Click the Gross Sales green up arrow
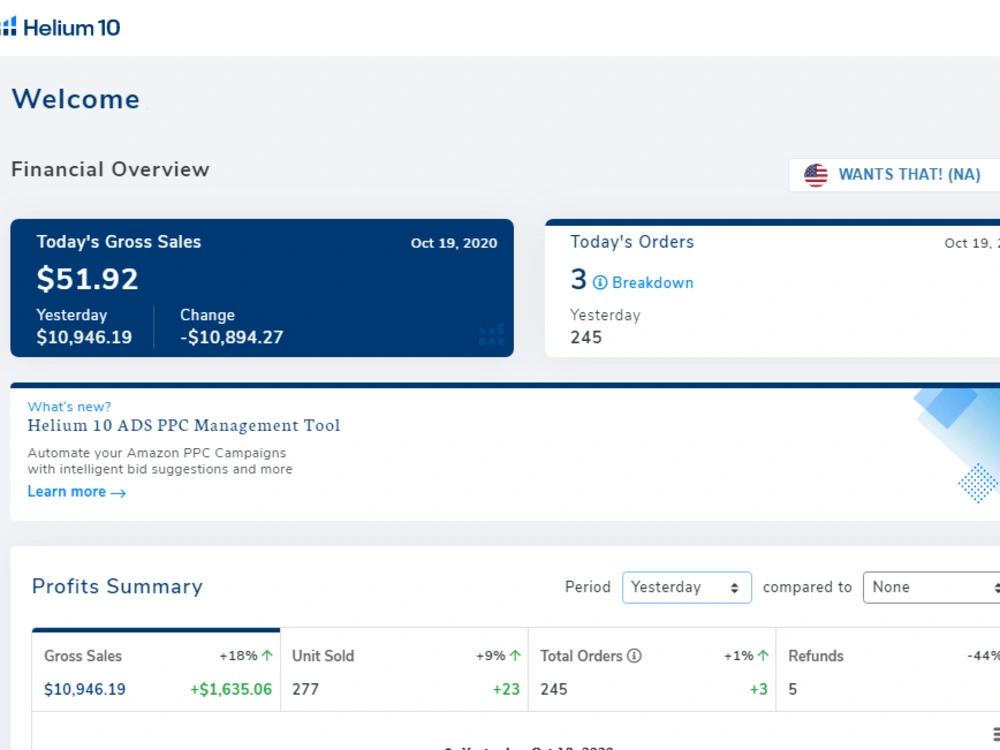 (267, 656)
